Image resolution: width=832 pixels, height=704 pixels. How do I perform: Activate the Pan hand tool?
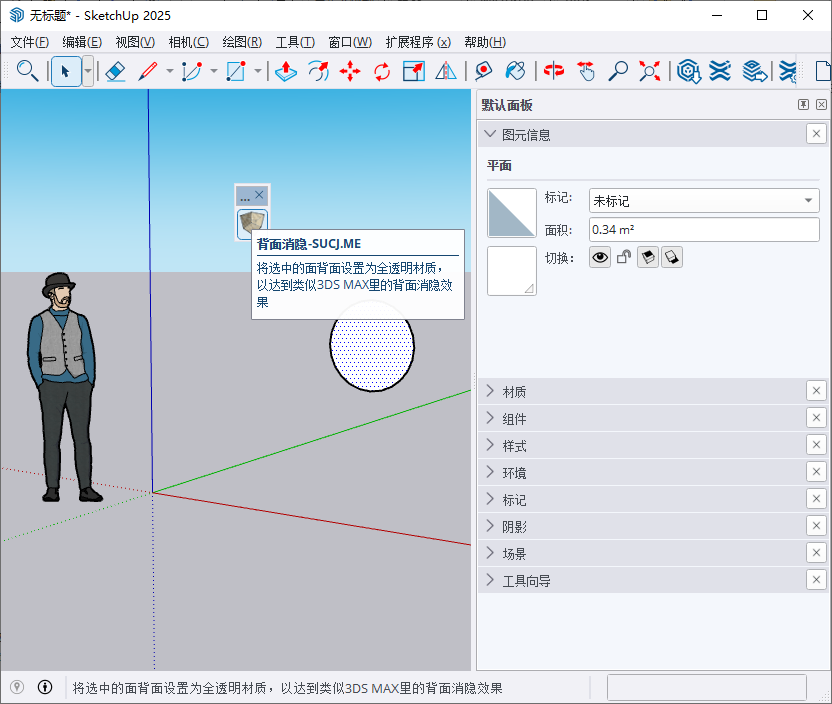click(586, 71)
